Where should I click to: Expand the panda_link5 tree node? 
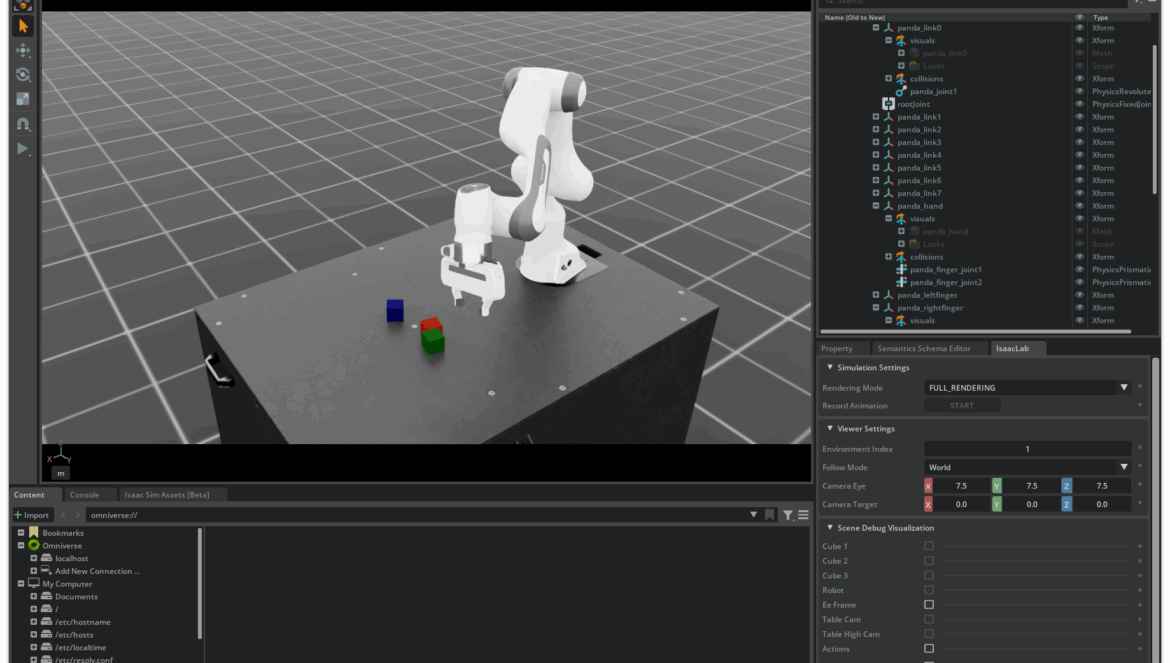coord(876,168)
